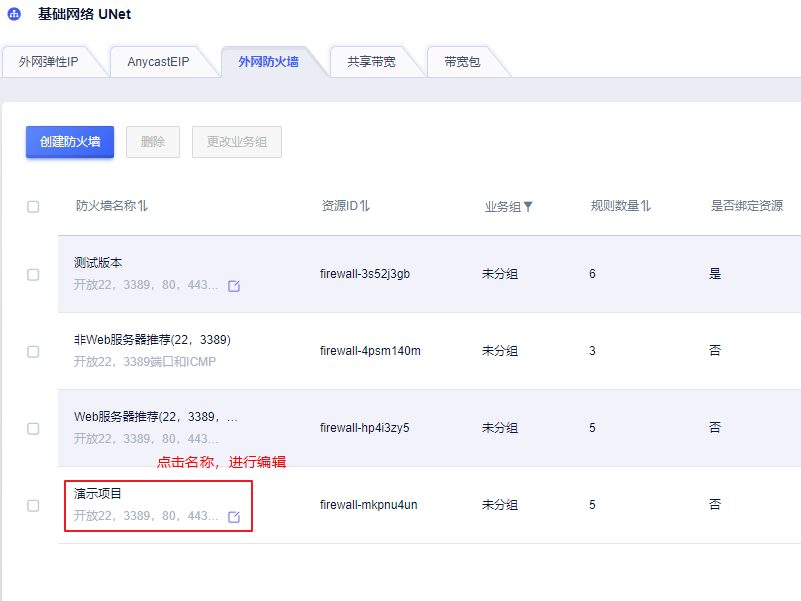Click remark text under 测试版本
The image size is (801, 601).
click(x=146, y=285)
